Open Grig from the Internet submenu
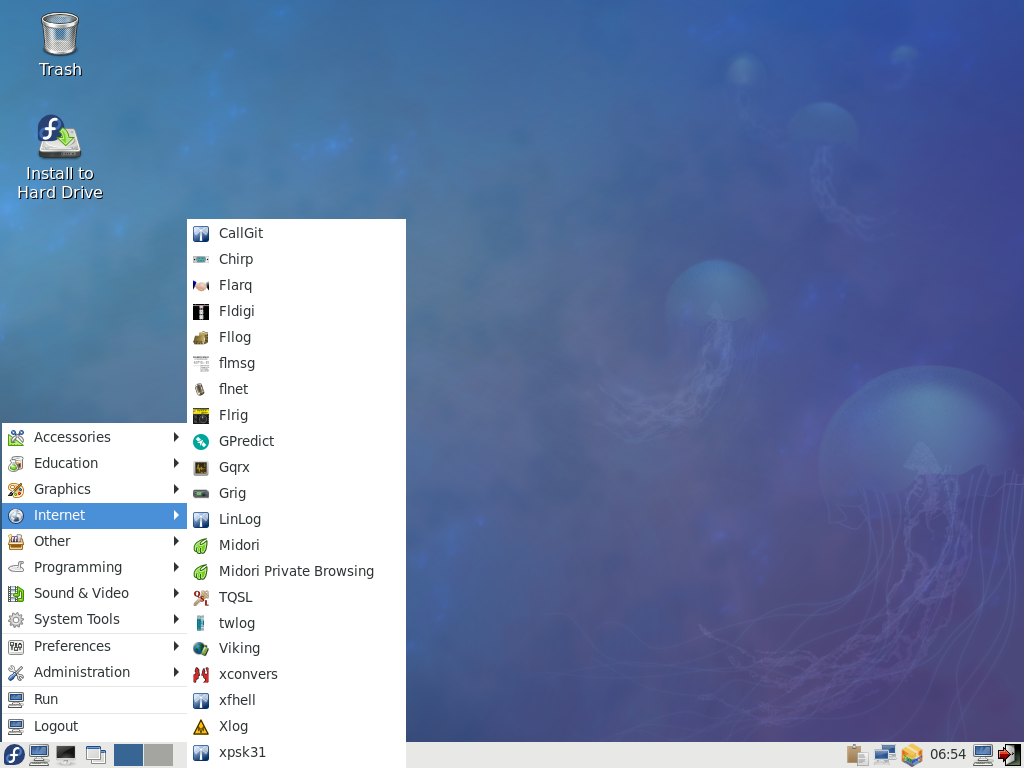The image size is (1024, 768). [x=296, y=493]
